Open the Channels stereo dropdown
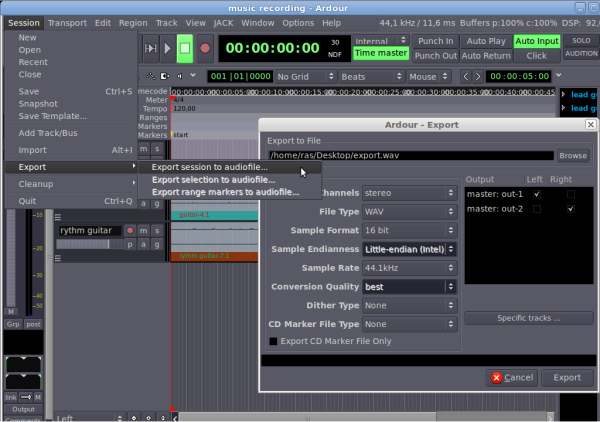Screen dimensions: 600x422 tap(409, 193)
